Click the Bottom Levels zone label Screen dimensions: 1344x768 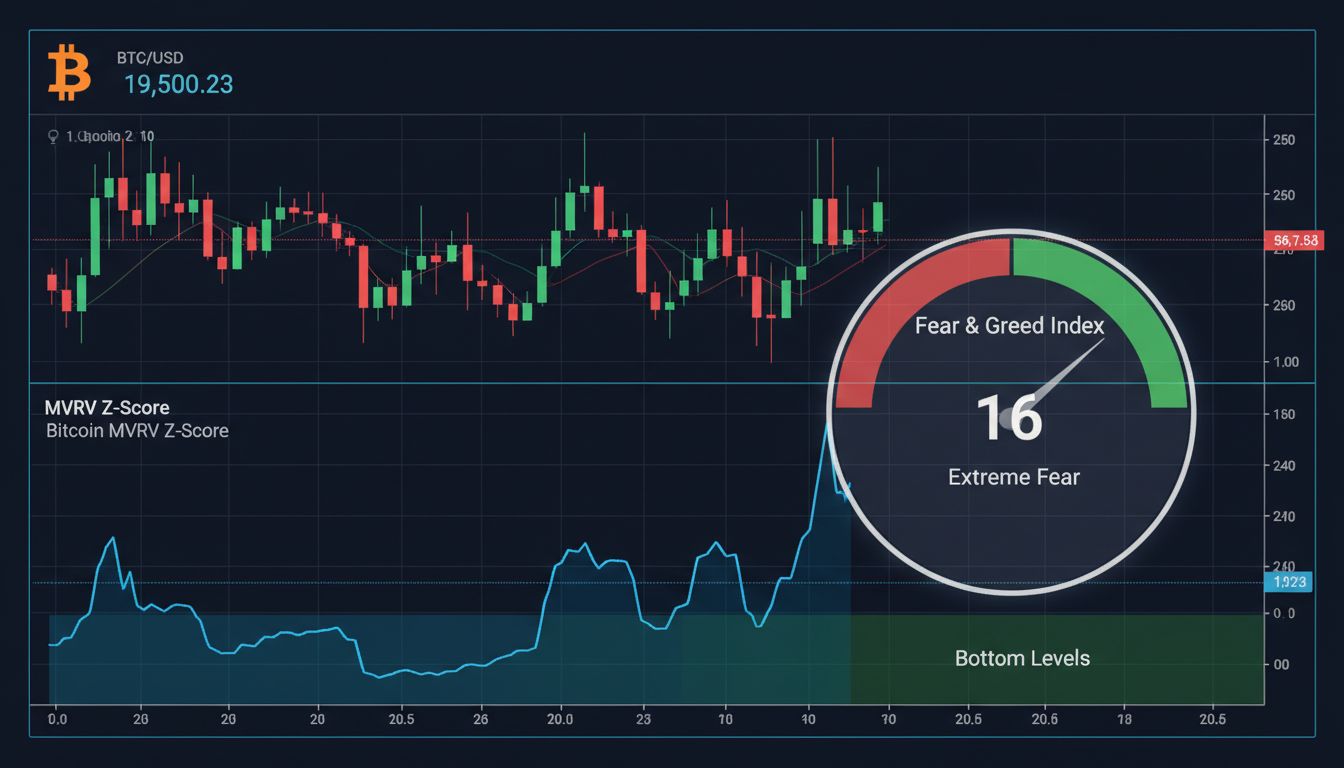(1022, 658)
